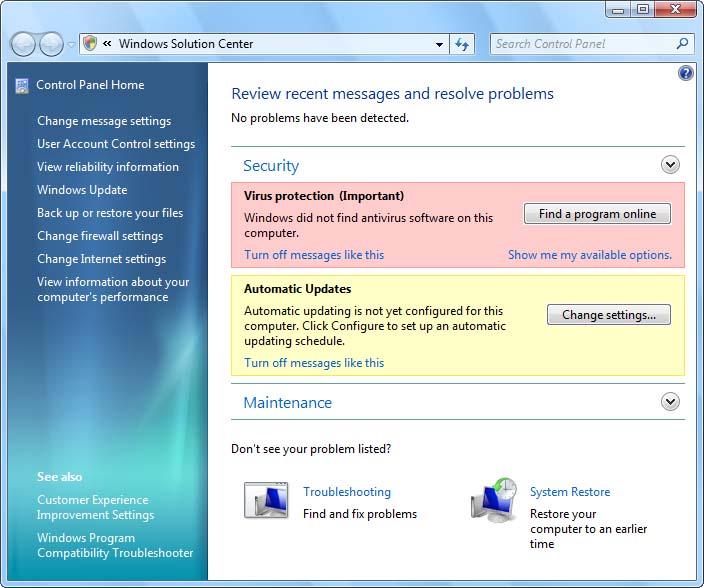Collapse the Security section chevron

click(670, 165)
